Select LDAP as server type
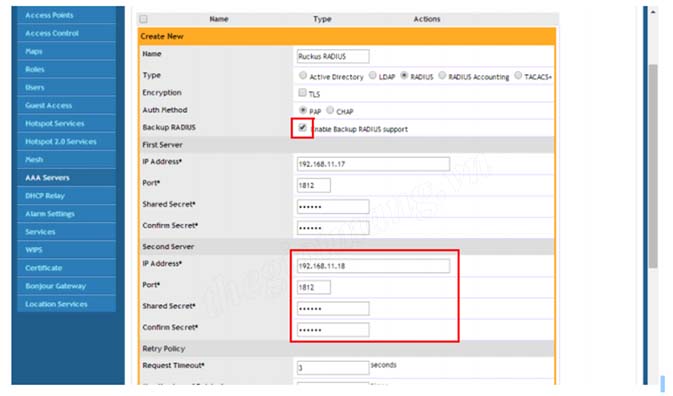Image resolution: width=673 pixels, height=396 pixels. [373, 76]
